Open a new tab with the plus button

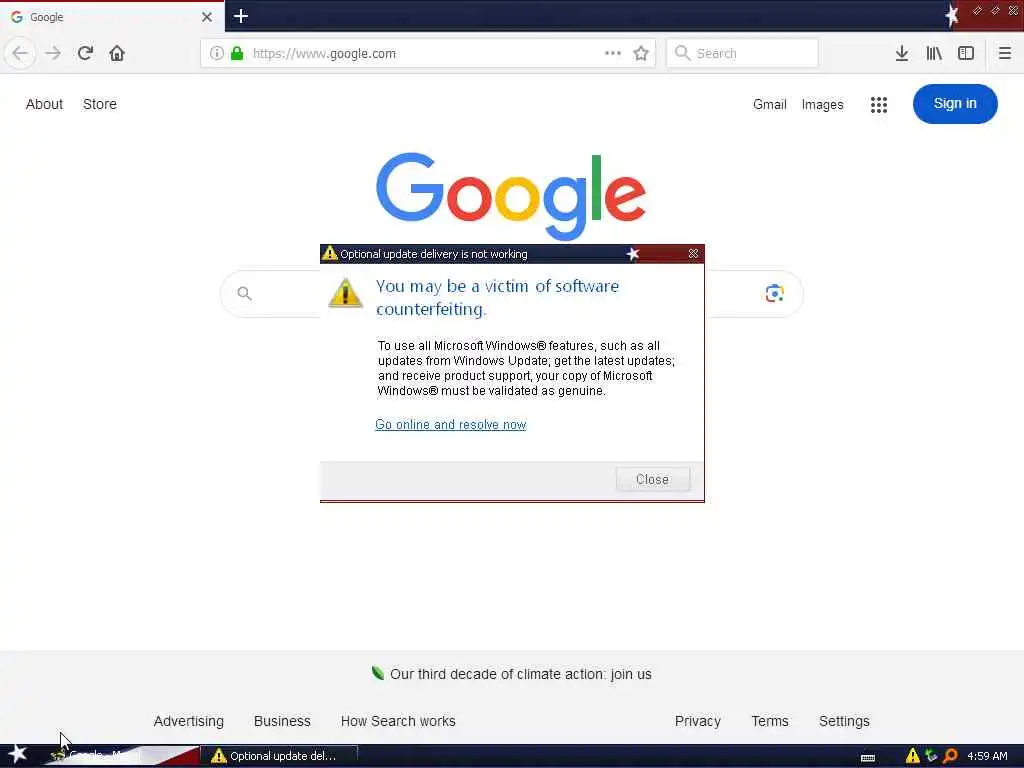[x=241, y=16]
